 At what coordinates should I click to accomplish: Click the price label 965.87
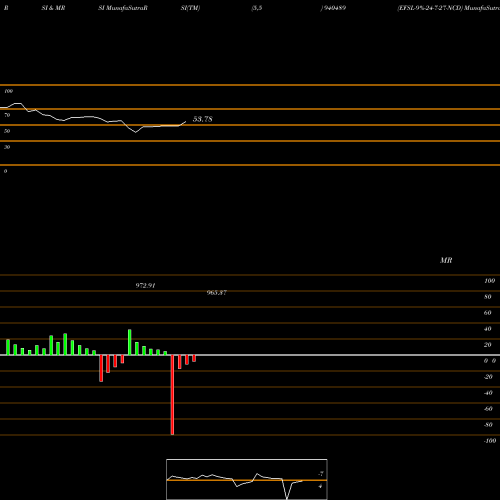tap(217, 293)
